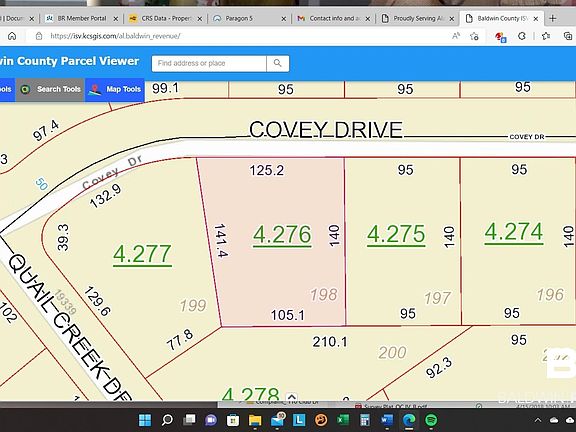Image resolution: width=576 pixels, height=432 pixels.
Task: Click lot number 198
Action: click(324, 295)
